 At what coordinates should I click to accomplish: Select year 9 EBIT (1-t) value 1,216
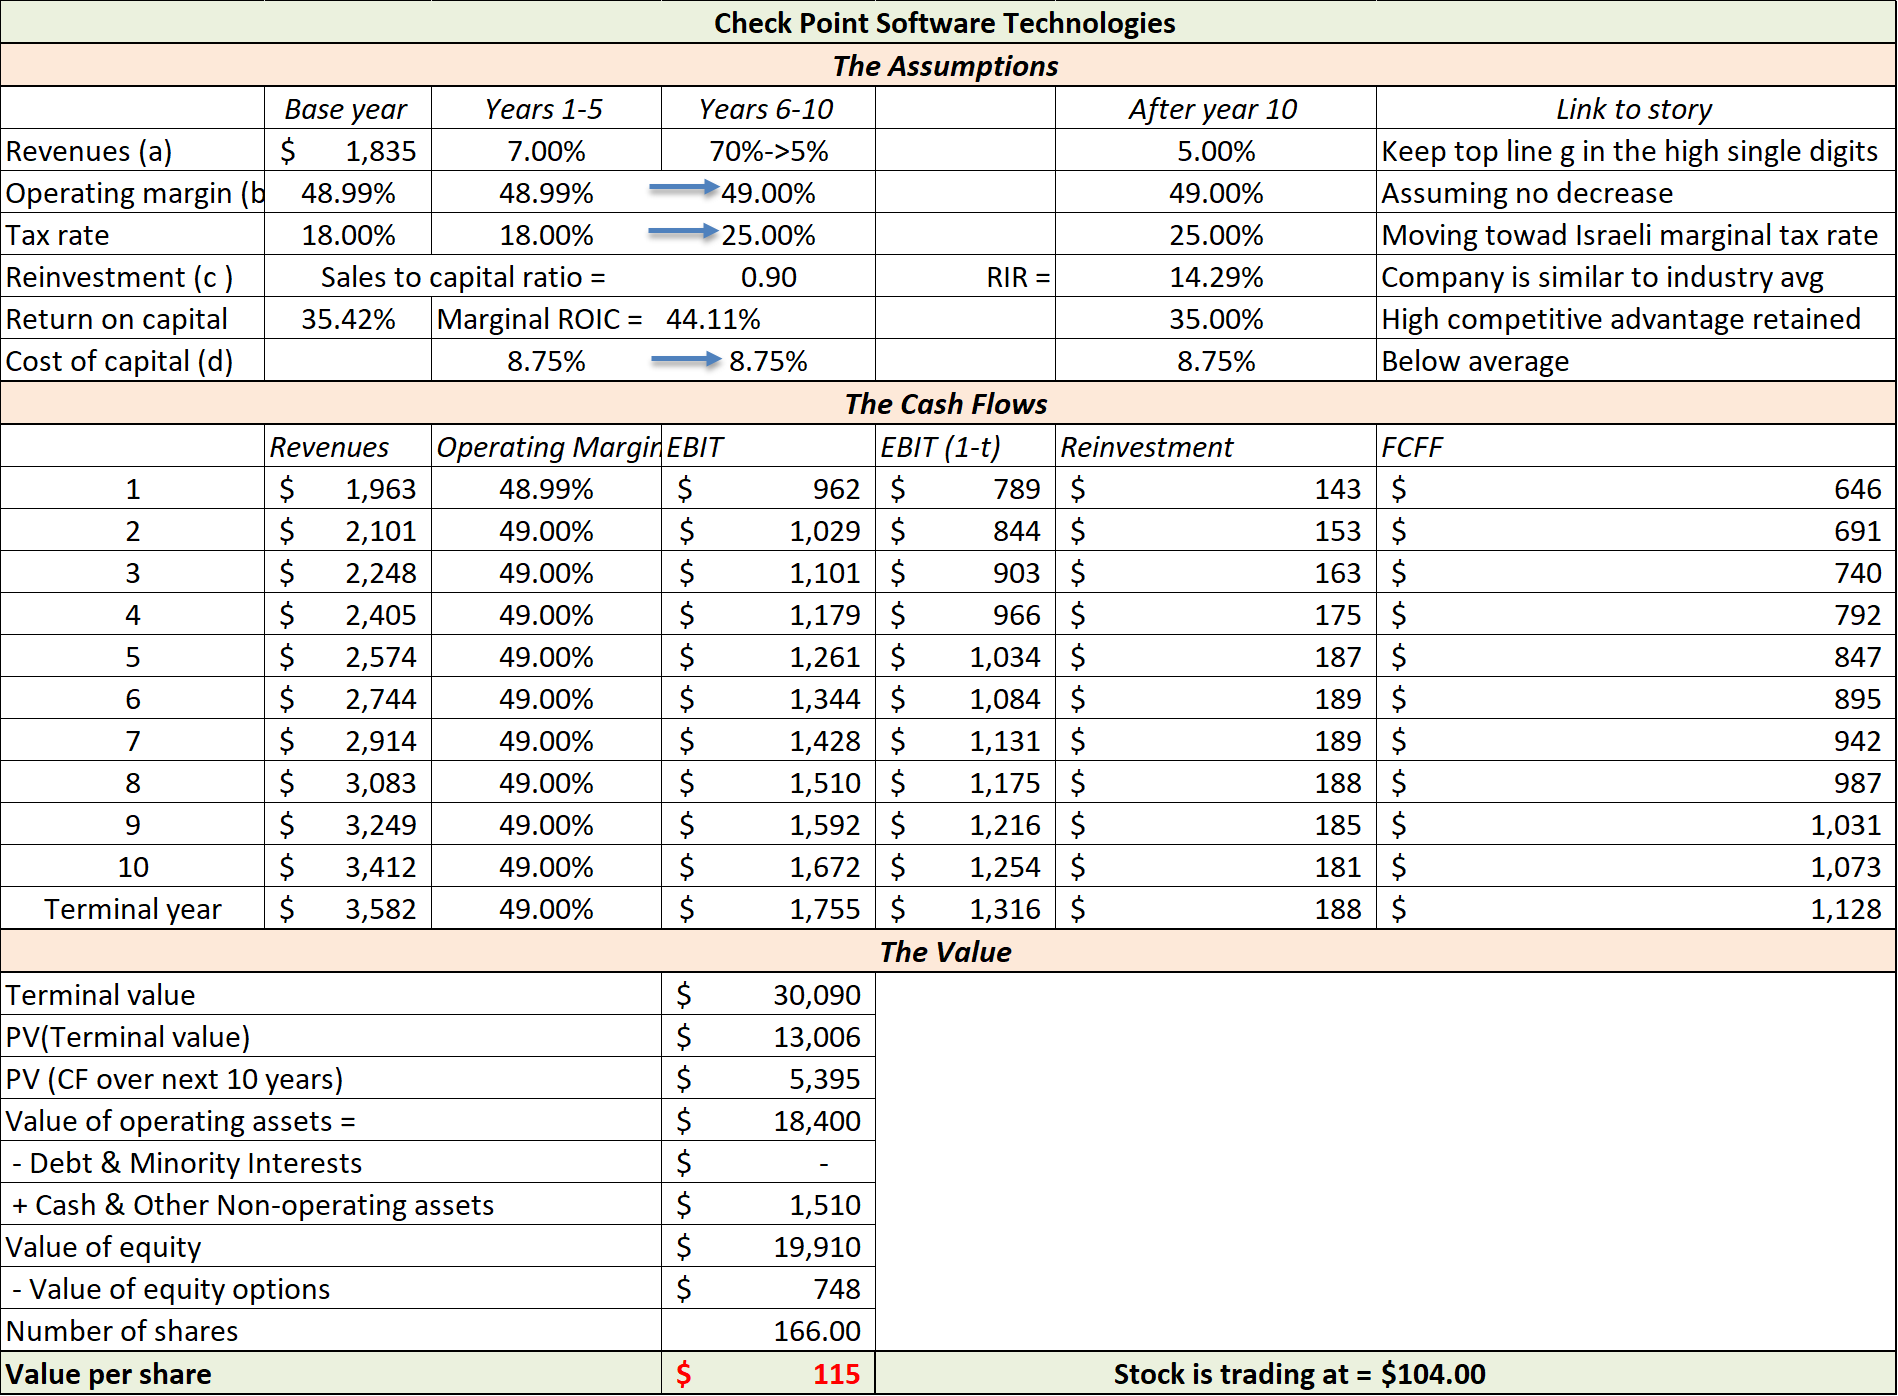coord(1005,825)
